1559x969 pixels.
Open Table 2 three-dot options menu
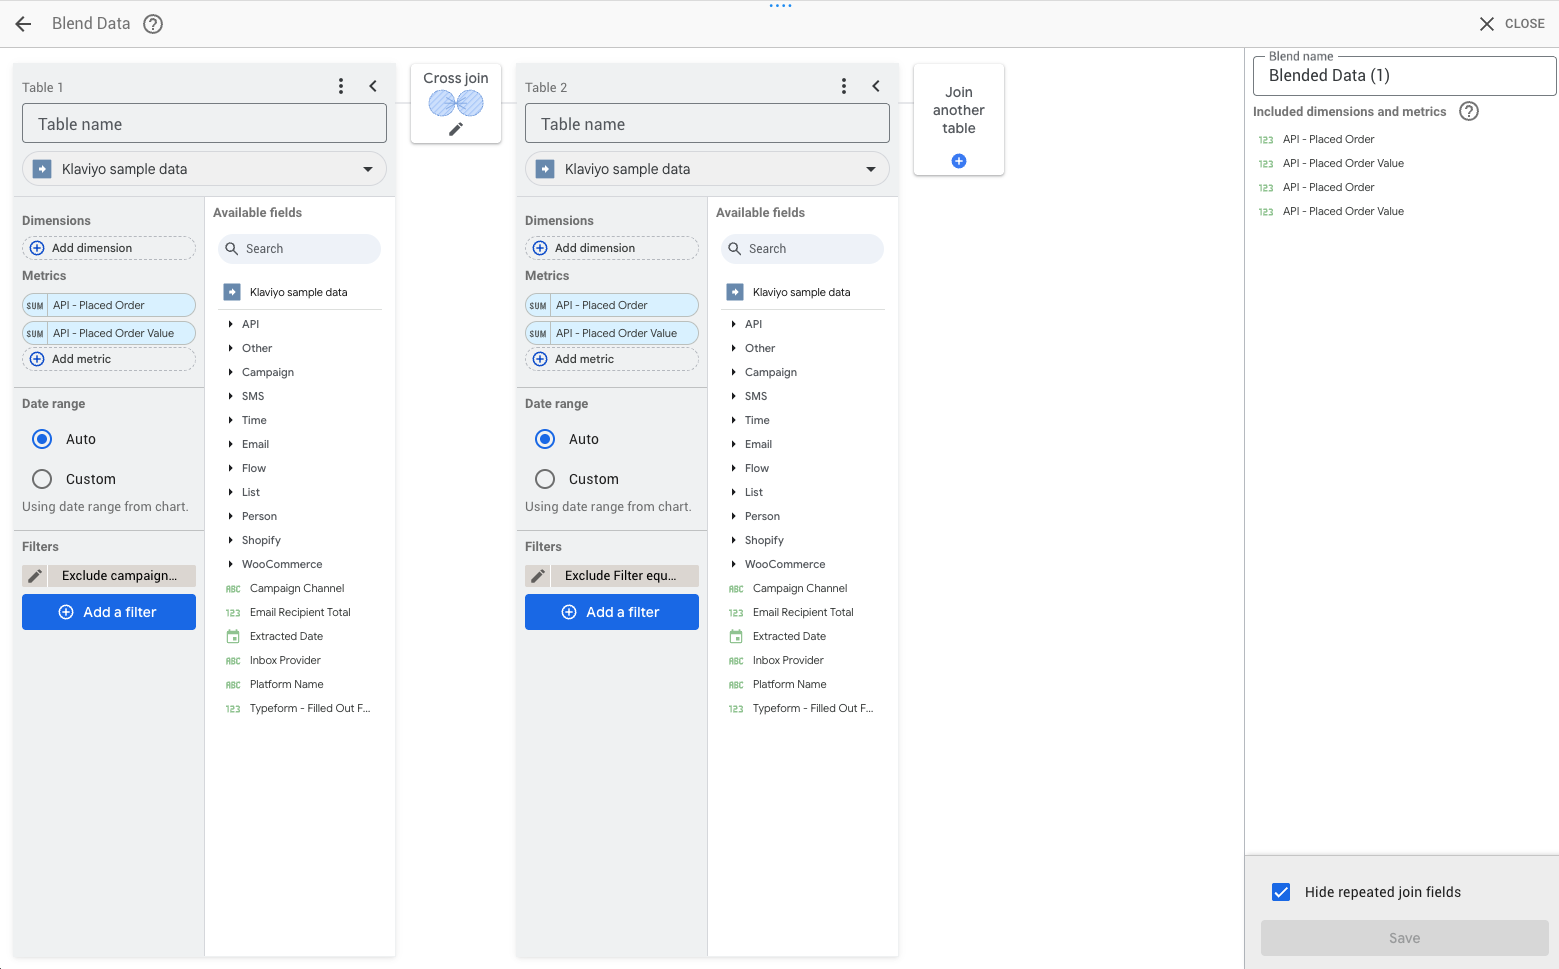coord(844,87)
